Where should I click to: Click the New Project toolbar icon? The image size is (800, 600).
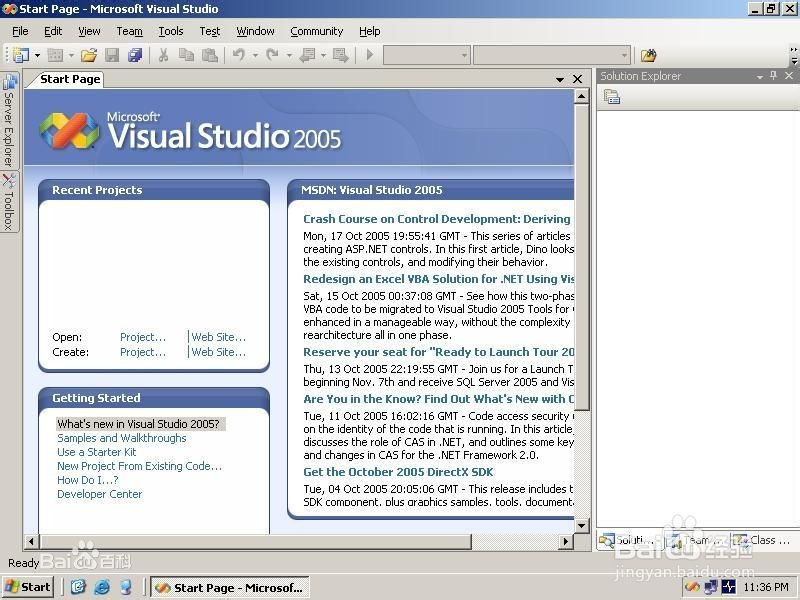click(x=20, y=55)
